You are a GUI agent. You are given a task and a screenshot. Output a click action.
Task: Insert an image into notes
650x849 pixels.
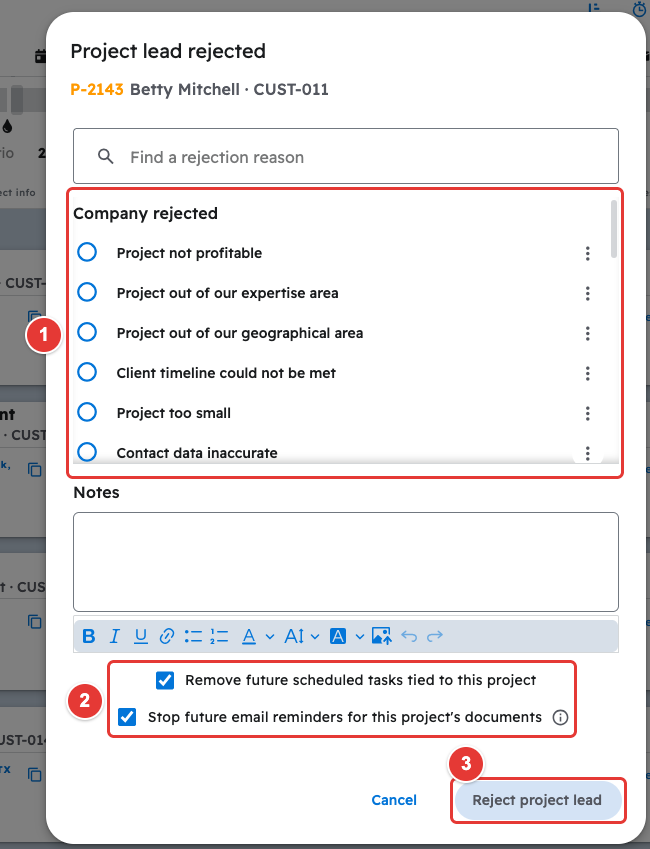click(x=381, y=636)
